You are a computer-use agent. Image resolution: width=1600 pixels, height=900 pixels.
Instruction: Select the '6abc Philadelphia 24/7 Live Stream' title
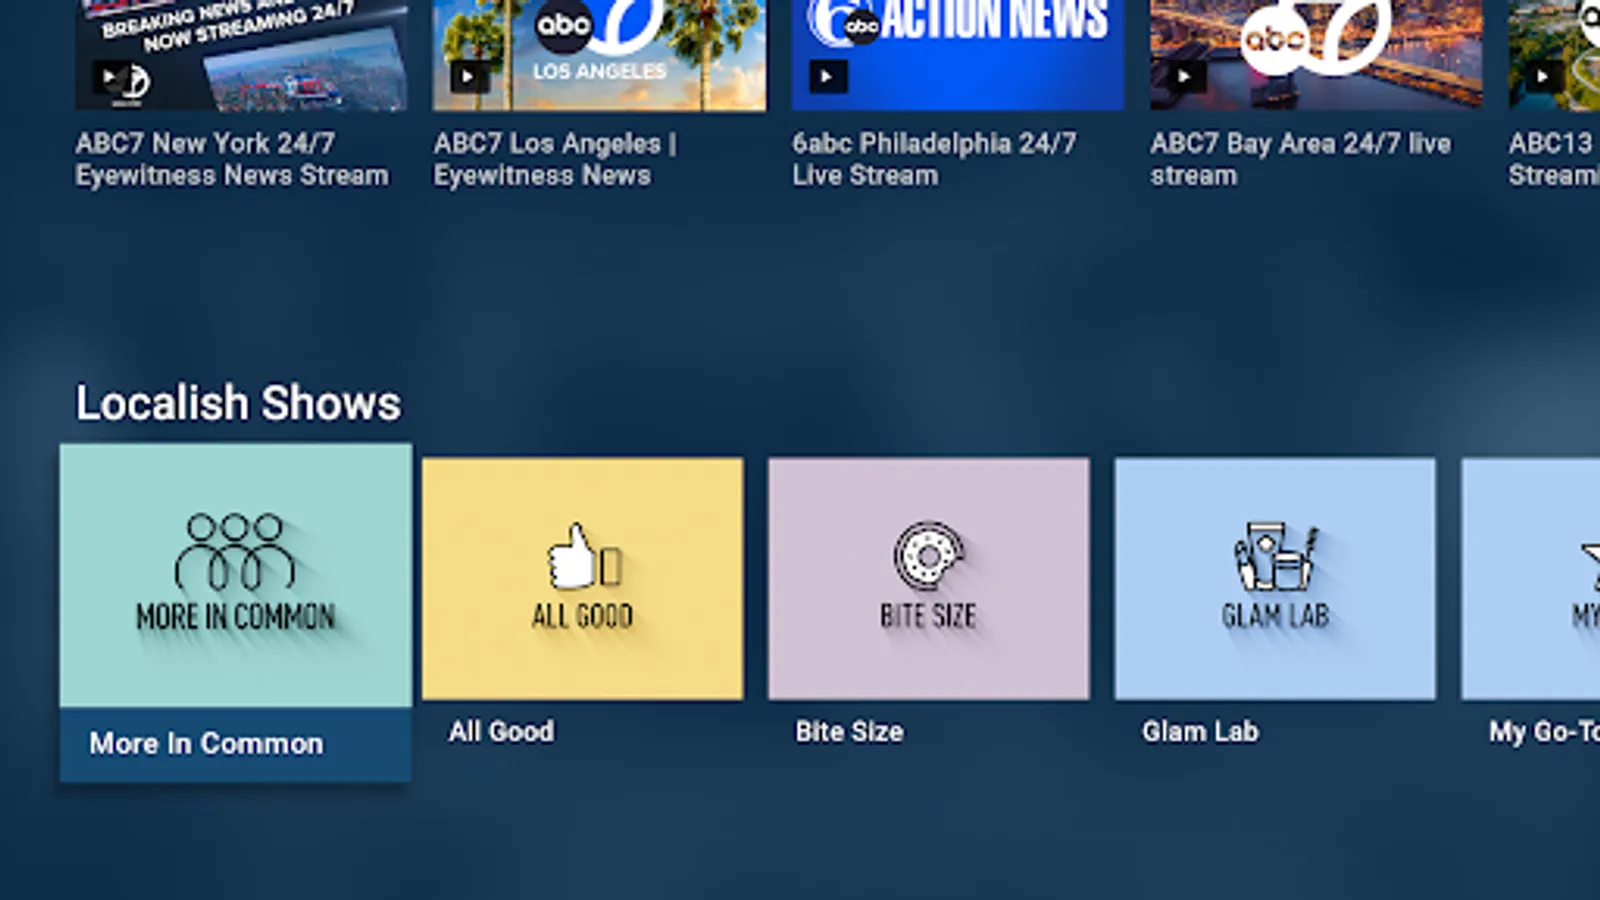point(934,159)
